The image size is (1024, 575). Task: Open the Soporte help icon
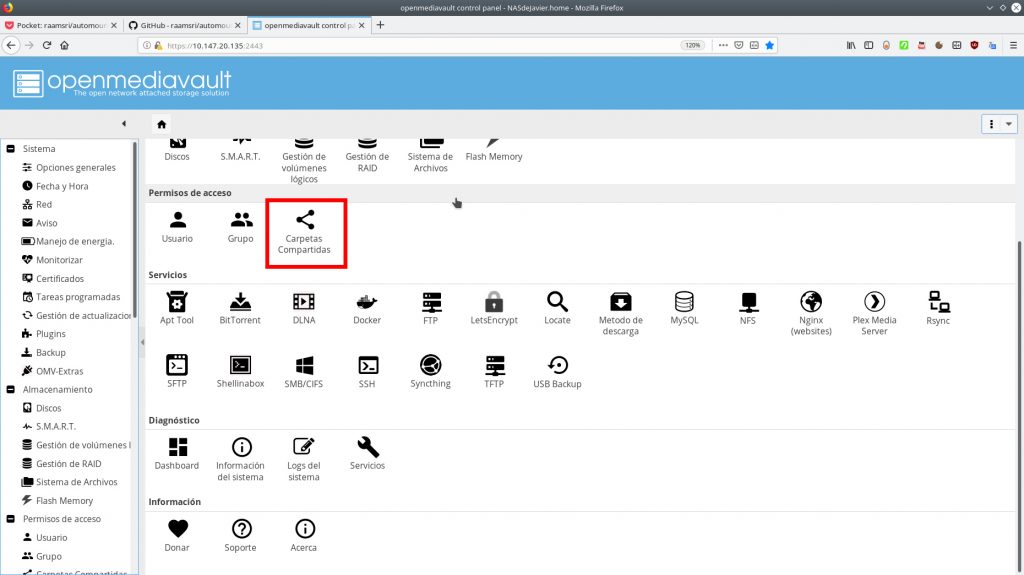click(240, 535)
